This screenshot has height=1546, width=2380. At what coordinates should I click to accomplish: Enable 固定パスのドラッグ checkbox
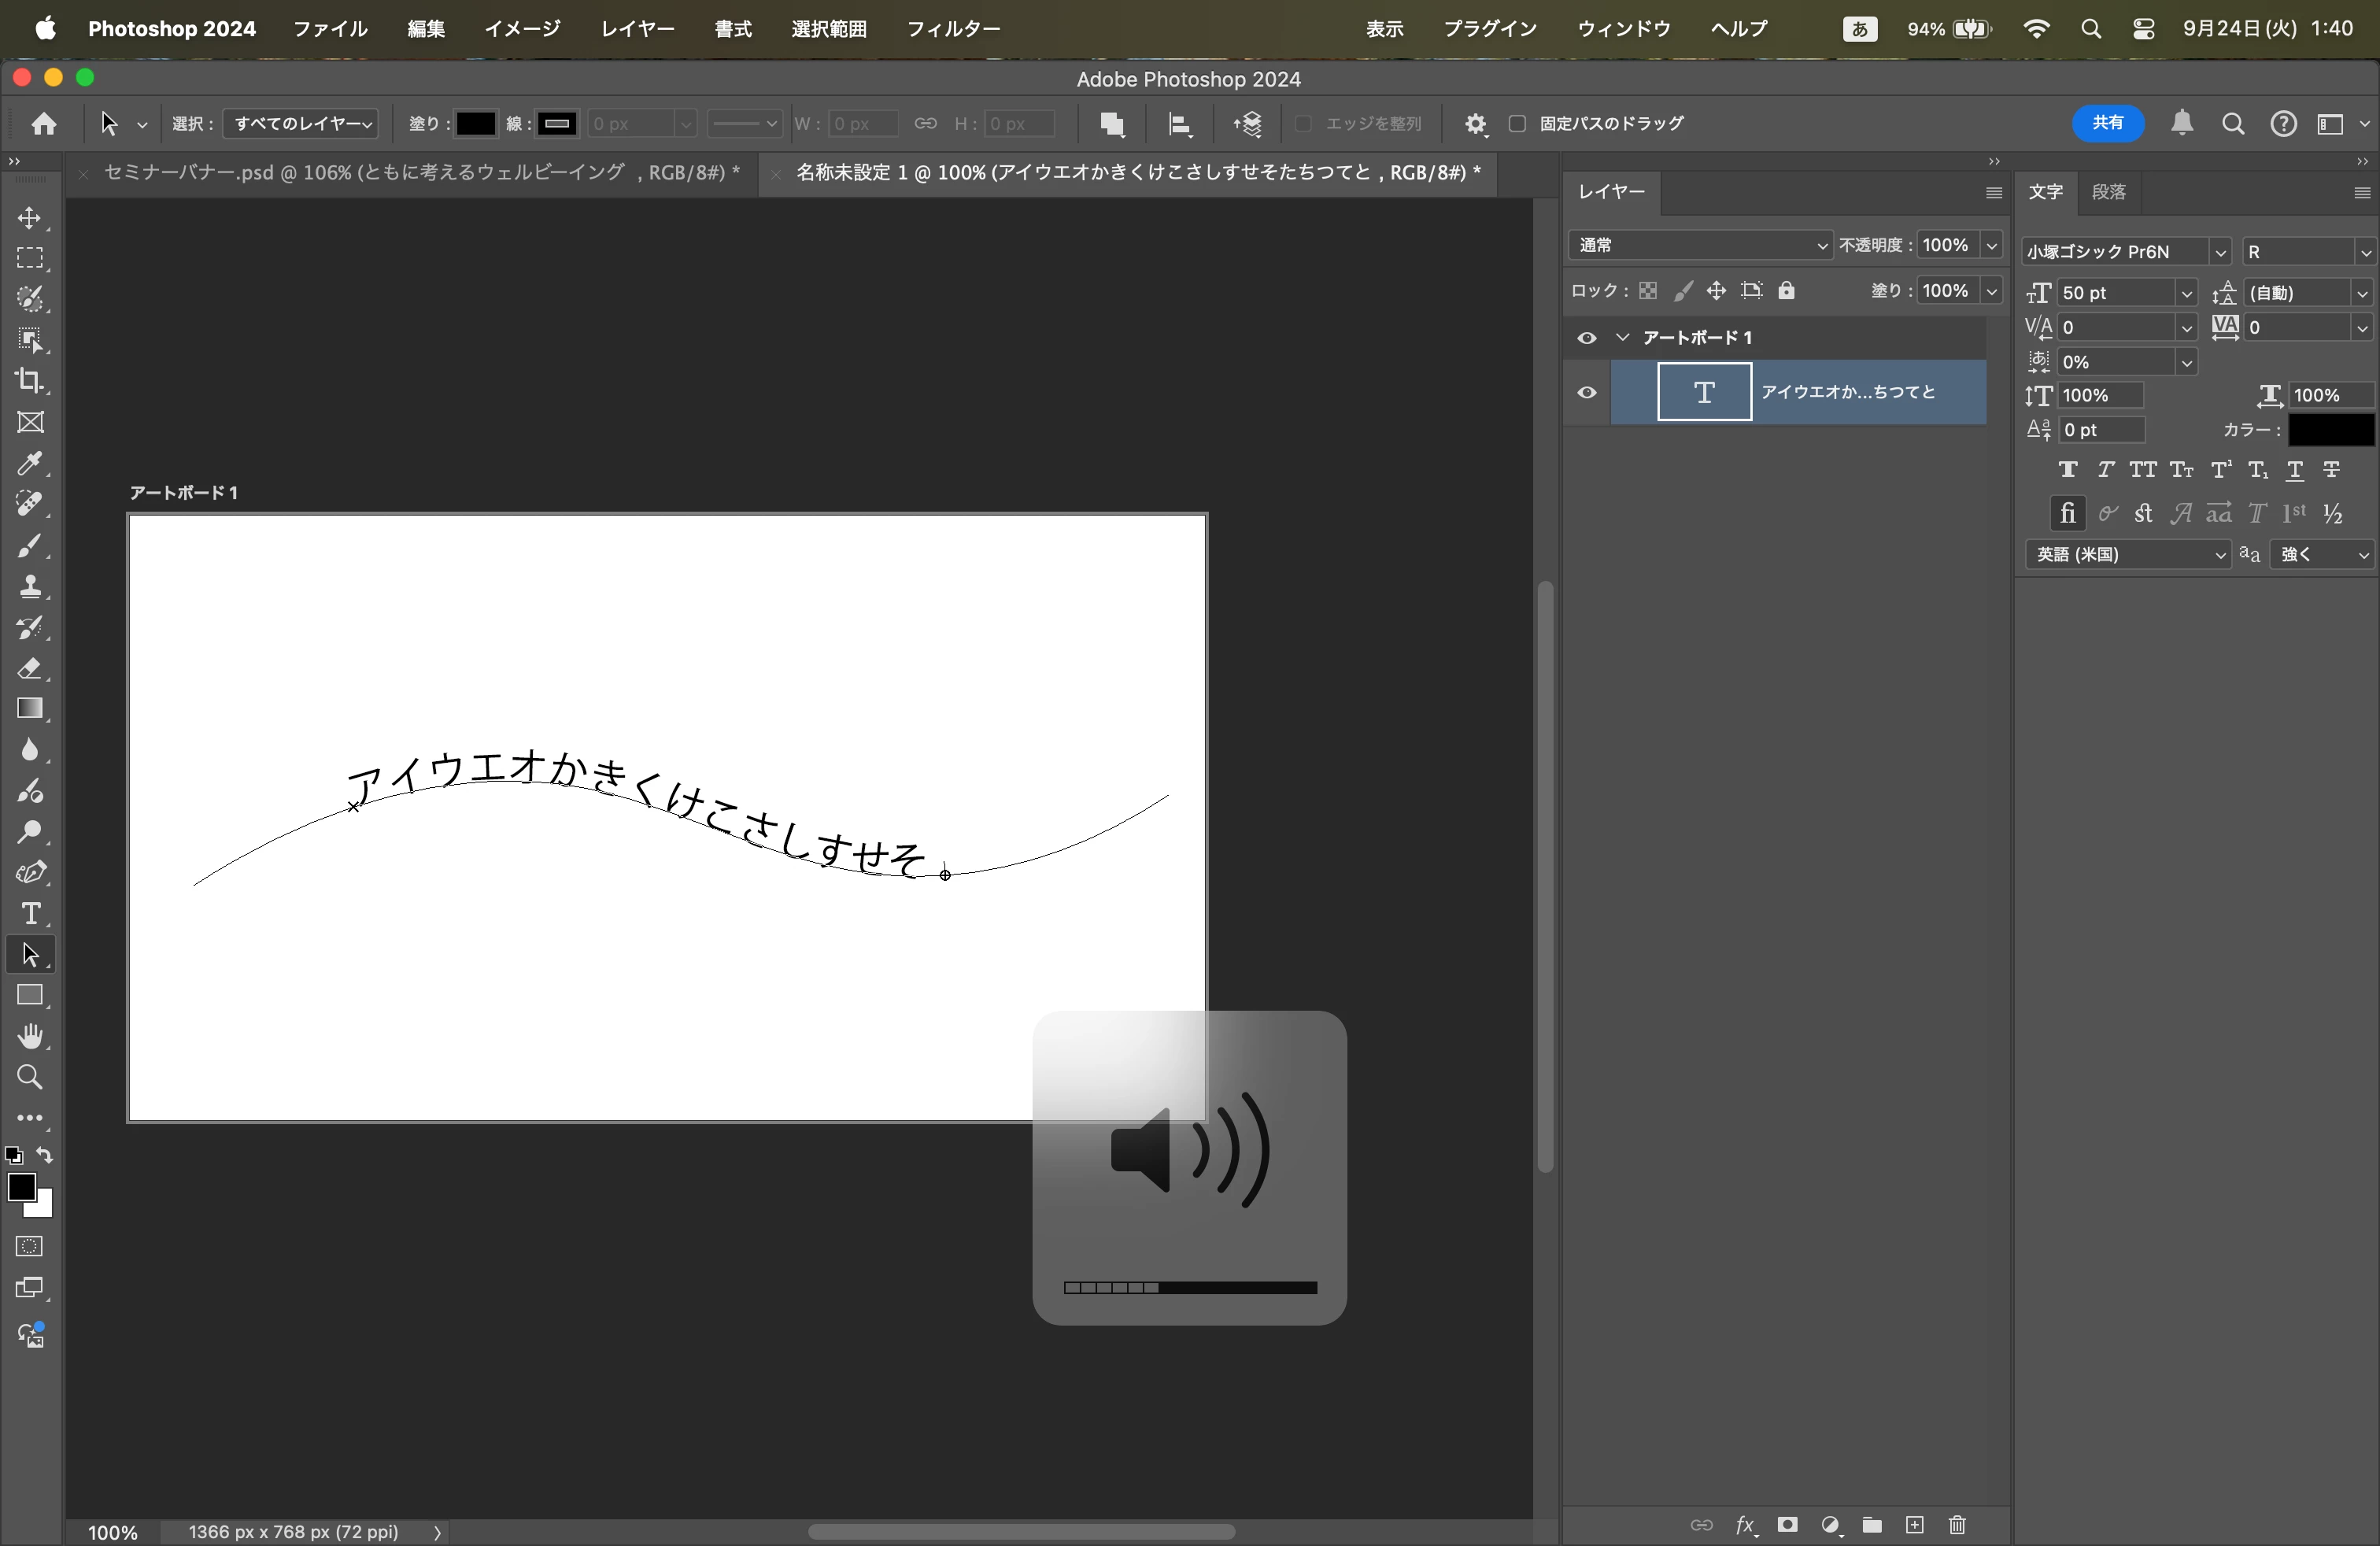coord(1517,123)
